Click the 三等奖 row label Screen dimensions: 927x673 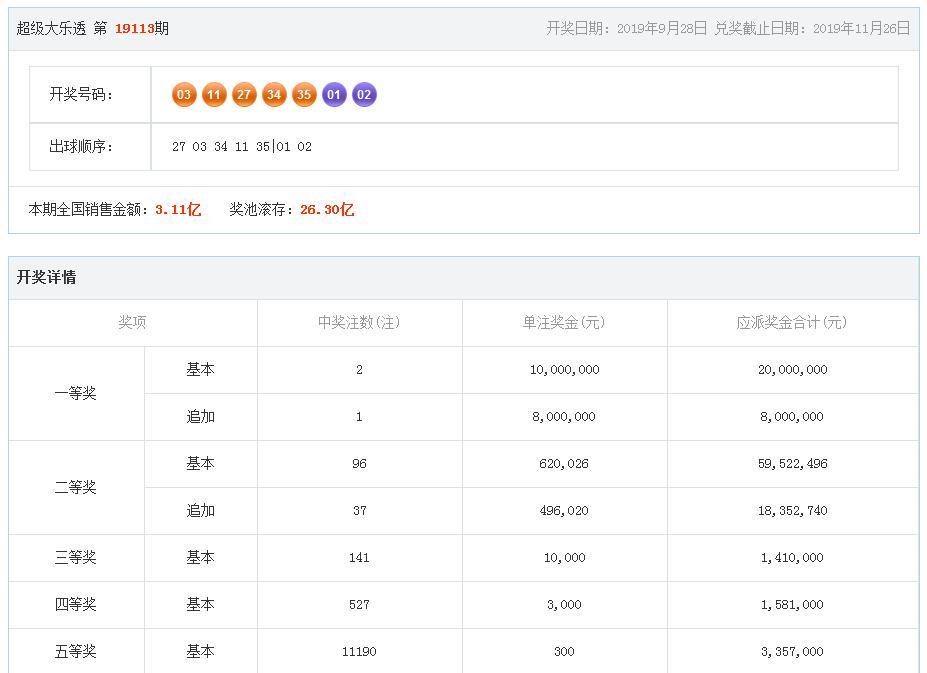(76, 558)
